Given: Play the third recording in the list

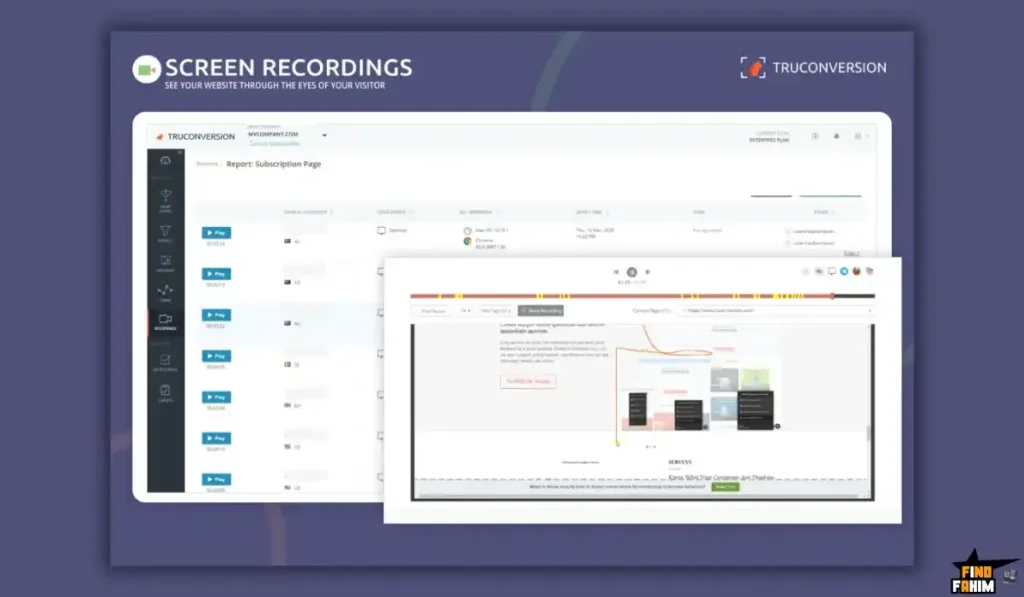Looking at the screenshot, I should coord(216,314).
